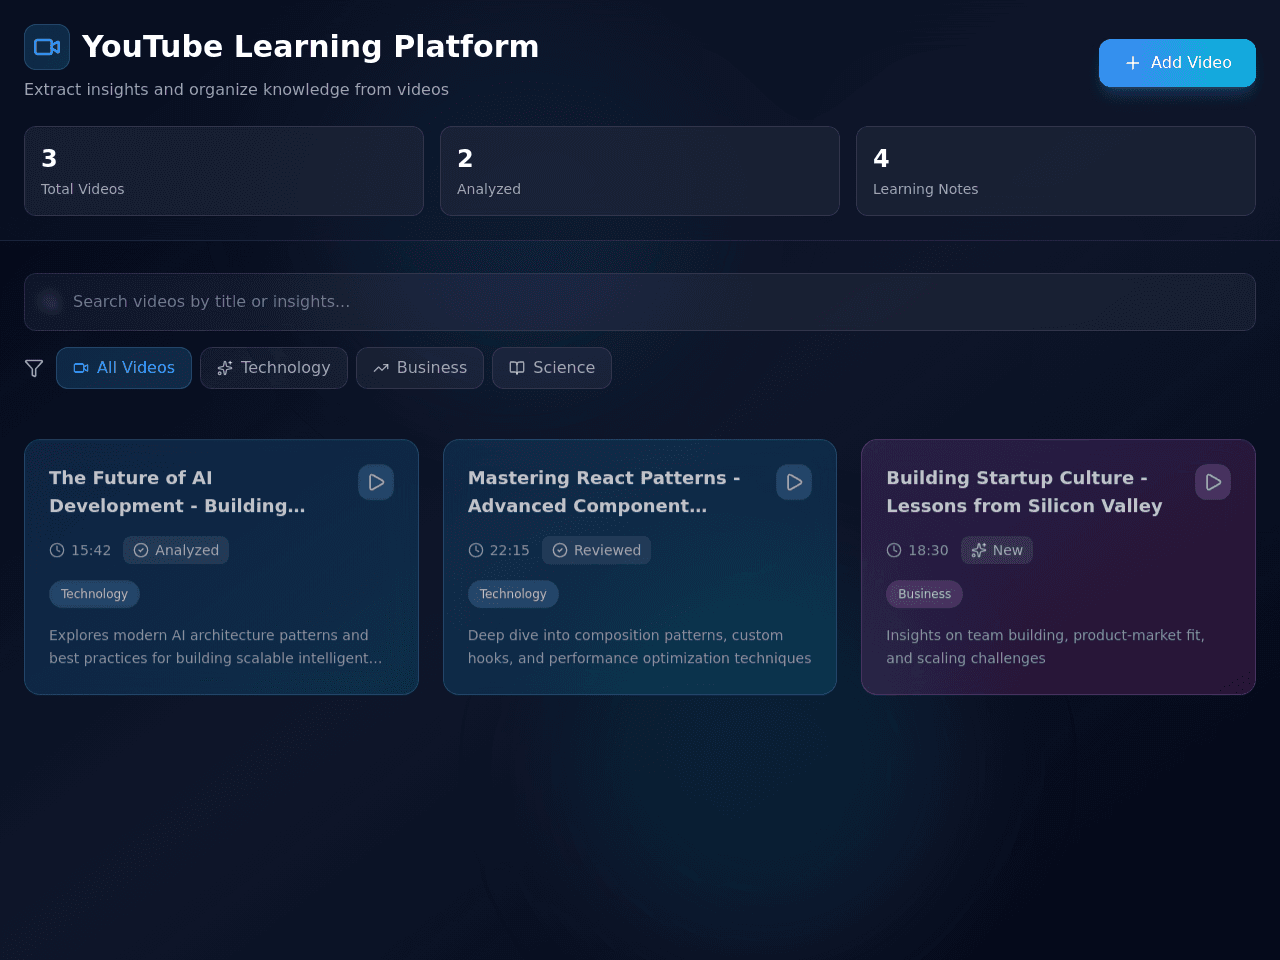Click description 'Deep dive into composition patterns'
This screenshot has height=960, width=1280.
point(640,647)
